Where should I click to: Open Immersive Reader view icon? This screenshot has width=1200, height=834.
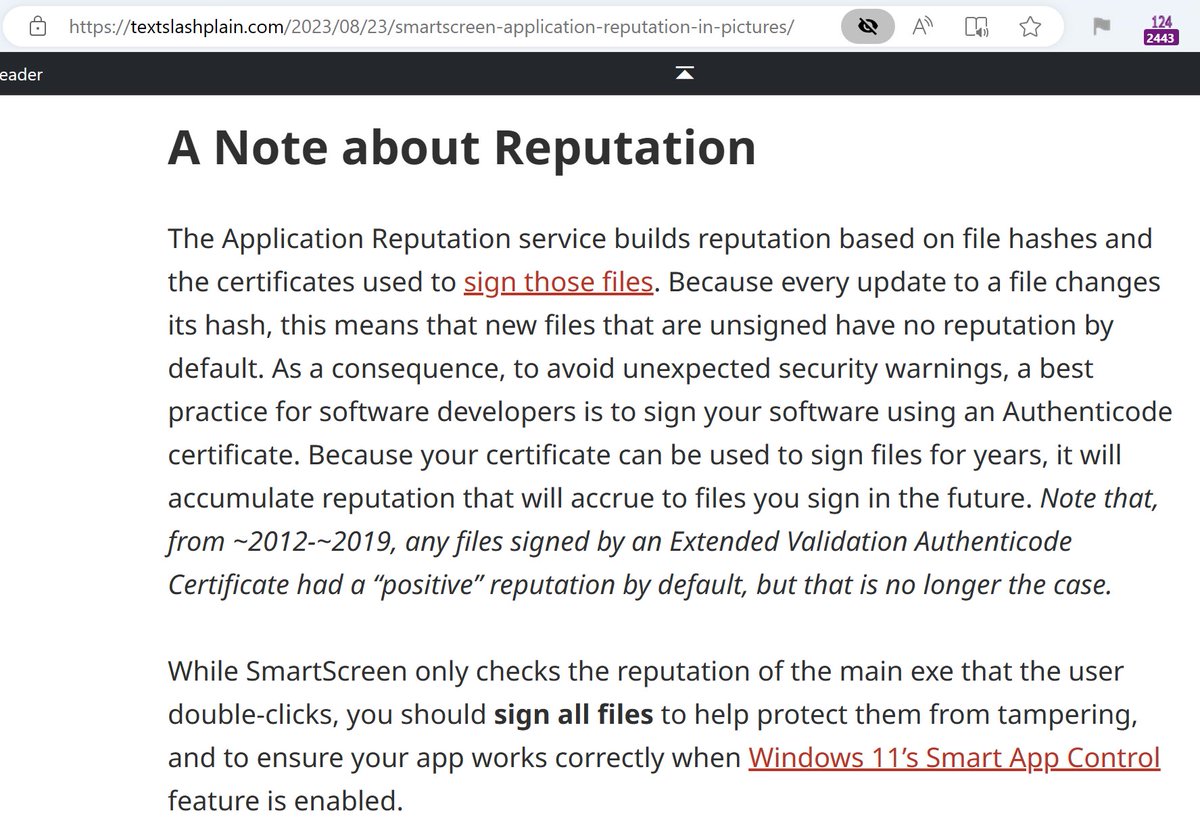[977, 27]
